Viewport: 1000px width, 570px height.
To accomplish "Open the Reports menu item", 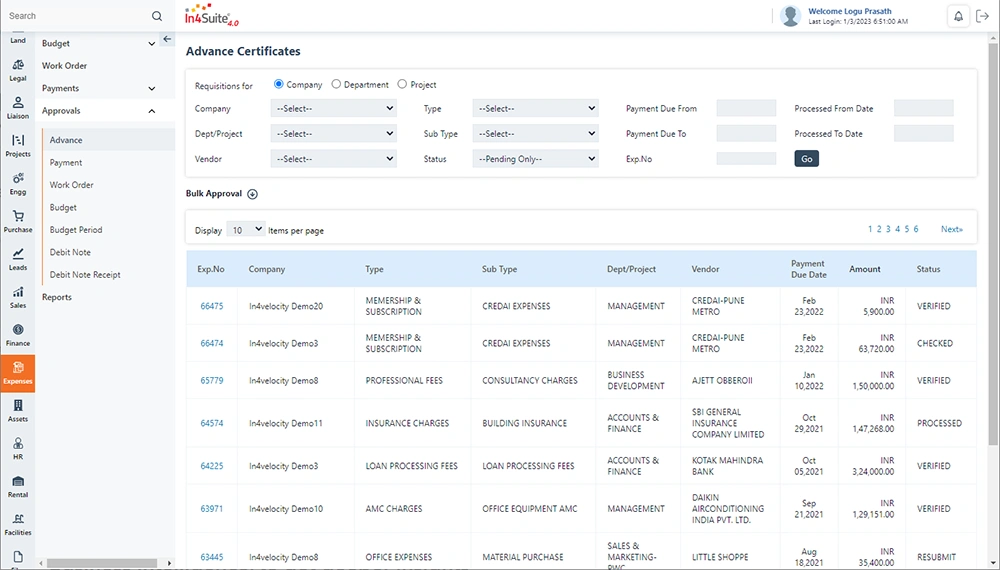I will 57,297.
